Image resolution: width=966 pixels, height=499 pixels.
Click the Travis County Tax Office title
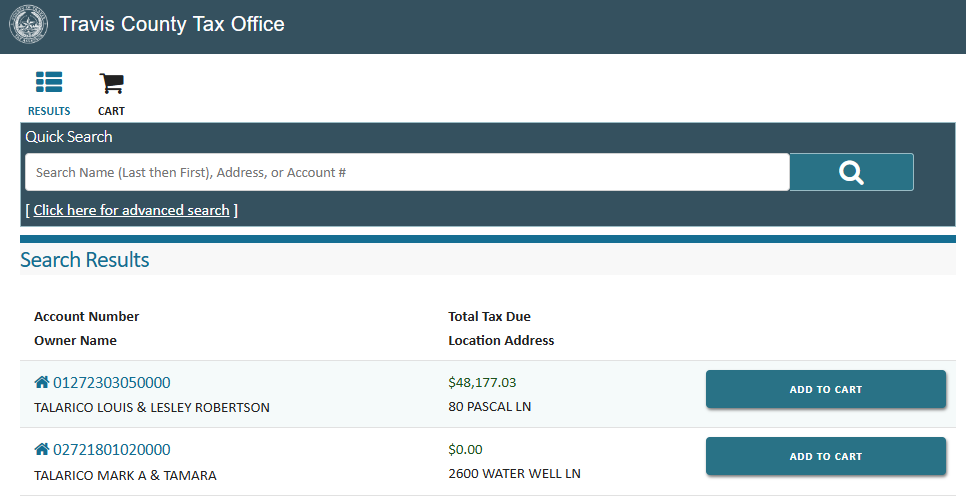tap(172, 24)
